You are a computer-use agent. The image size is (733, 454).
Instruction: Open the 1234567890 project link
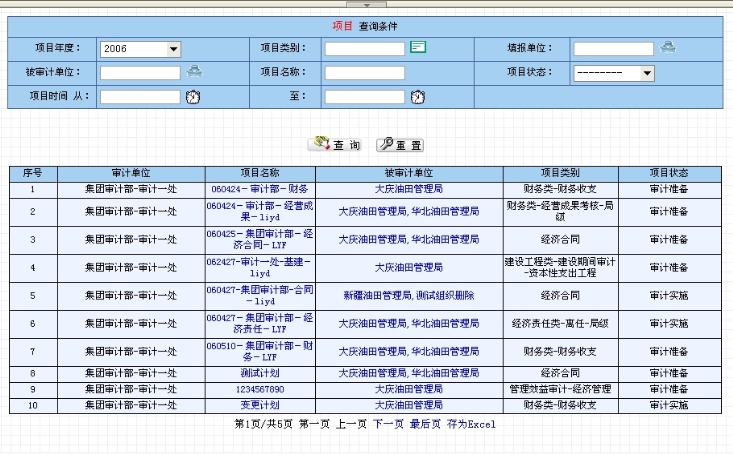point(259,389)
